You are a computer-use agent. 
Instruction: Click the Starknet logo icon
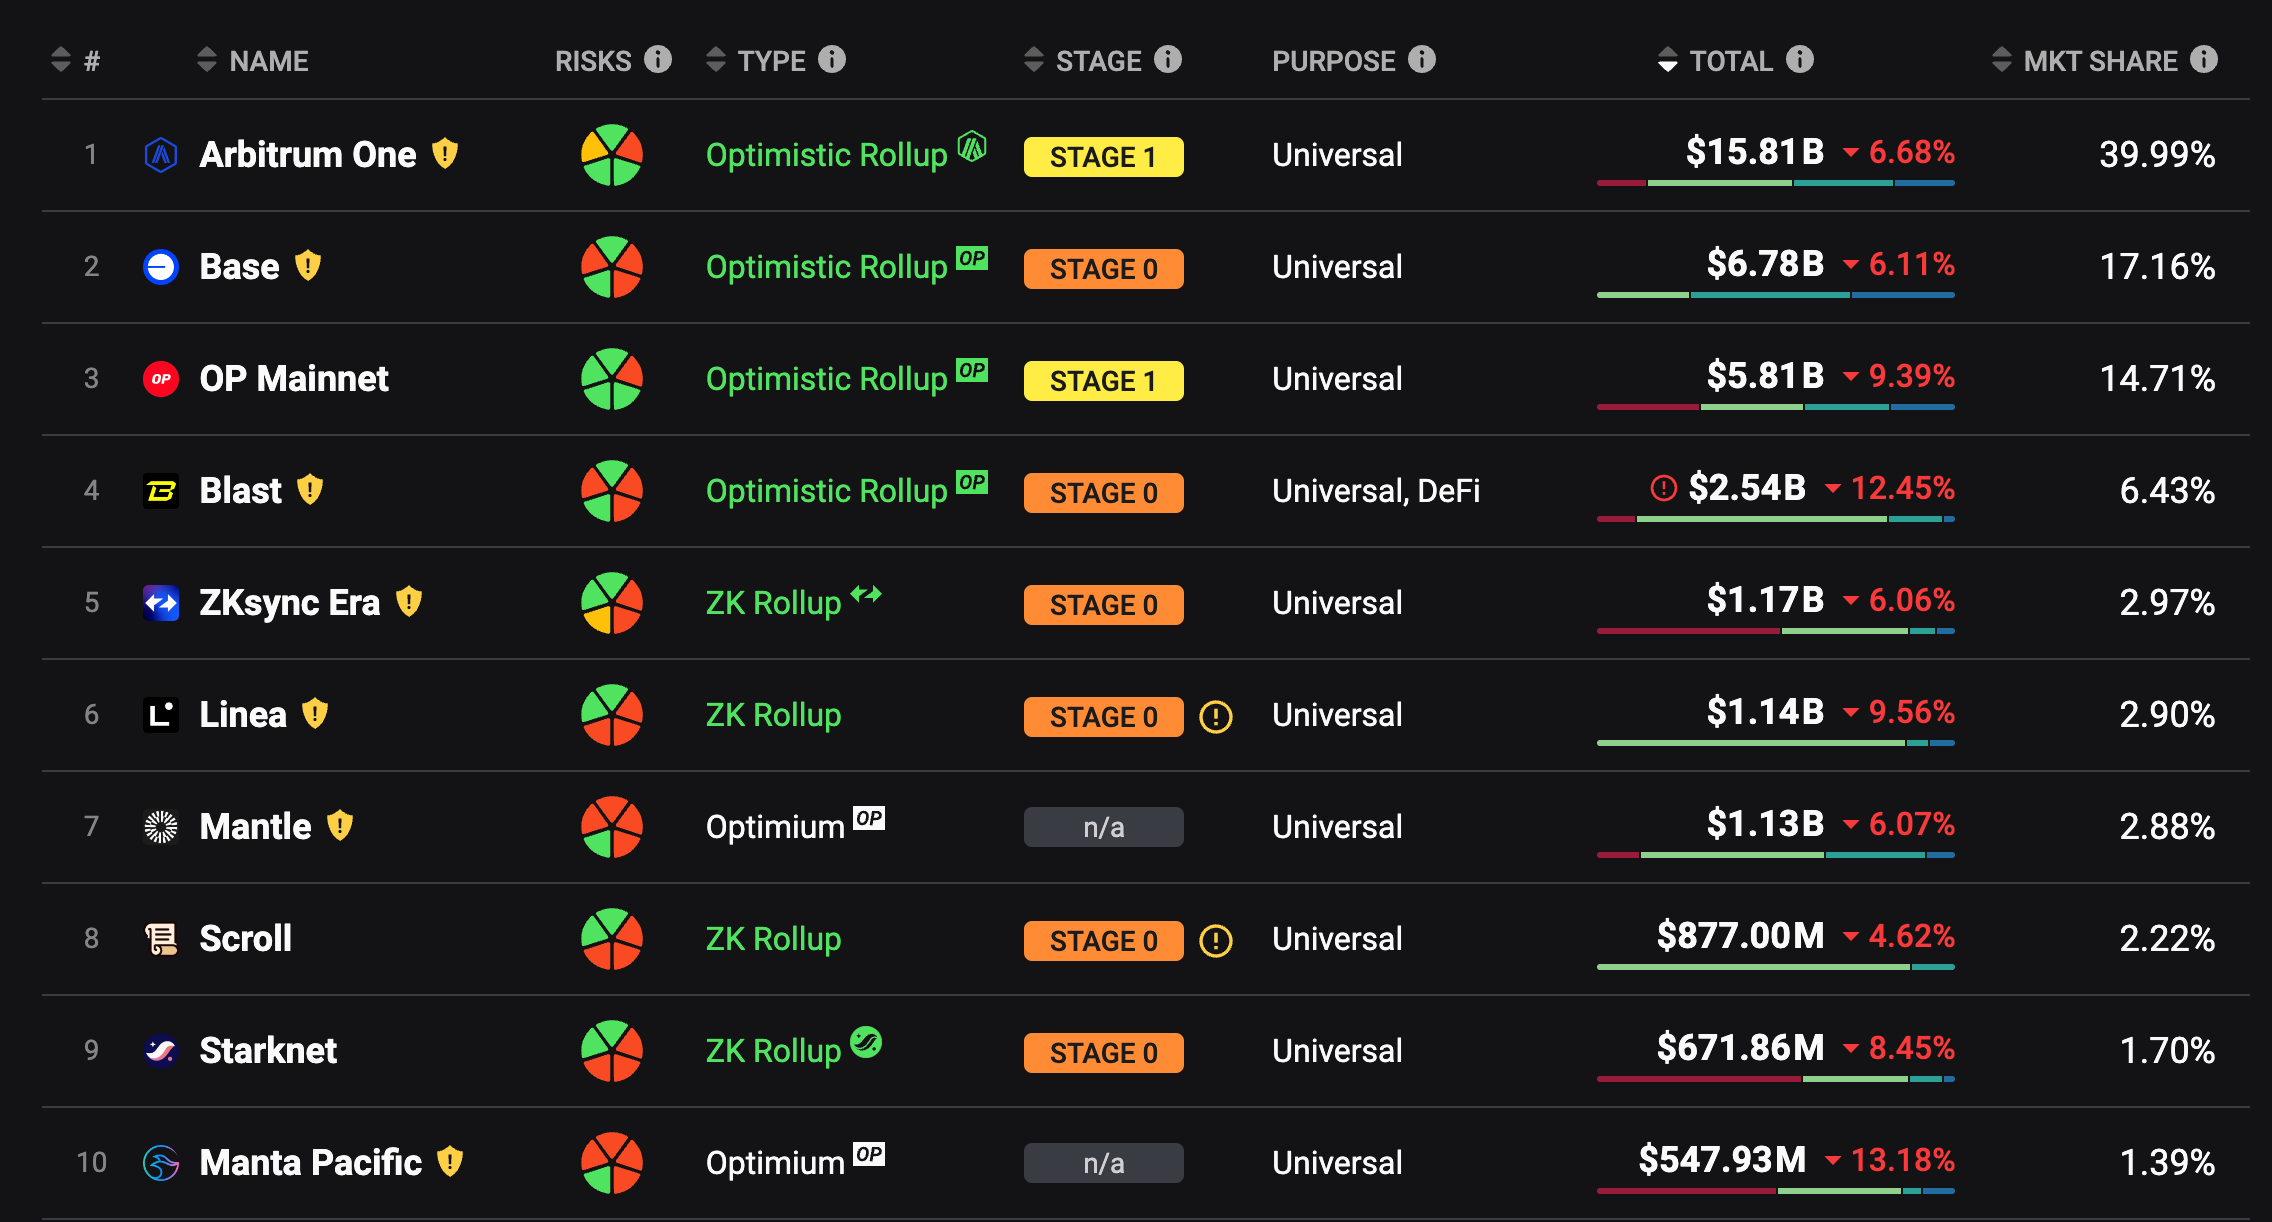point(161,1051)
